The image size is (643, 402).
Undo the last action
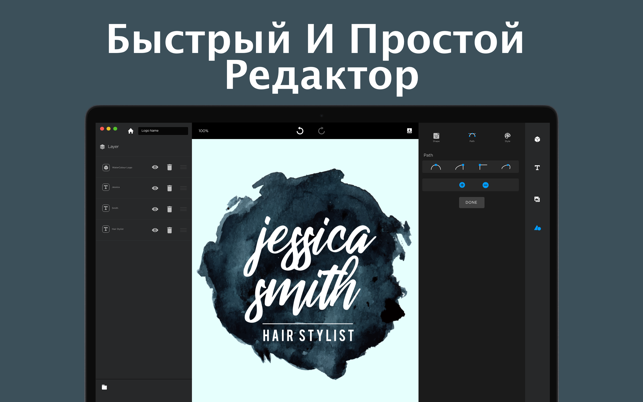click(300, 131)
